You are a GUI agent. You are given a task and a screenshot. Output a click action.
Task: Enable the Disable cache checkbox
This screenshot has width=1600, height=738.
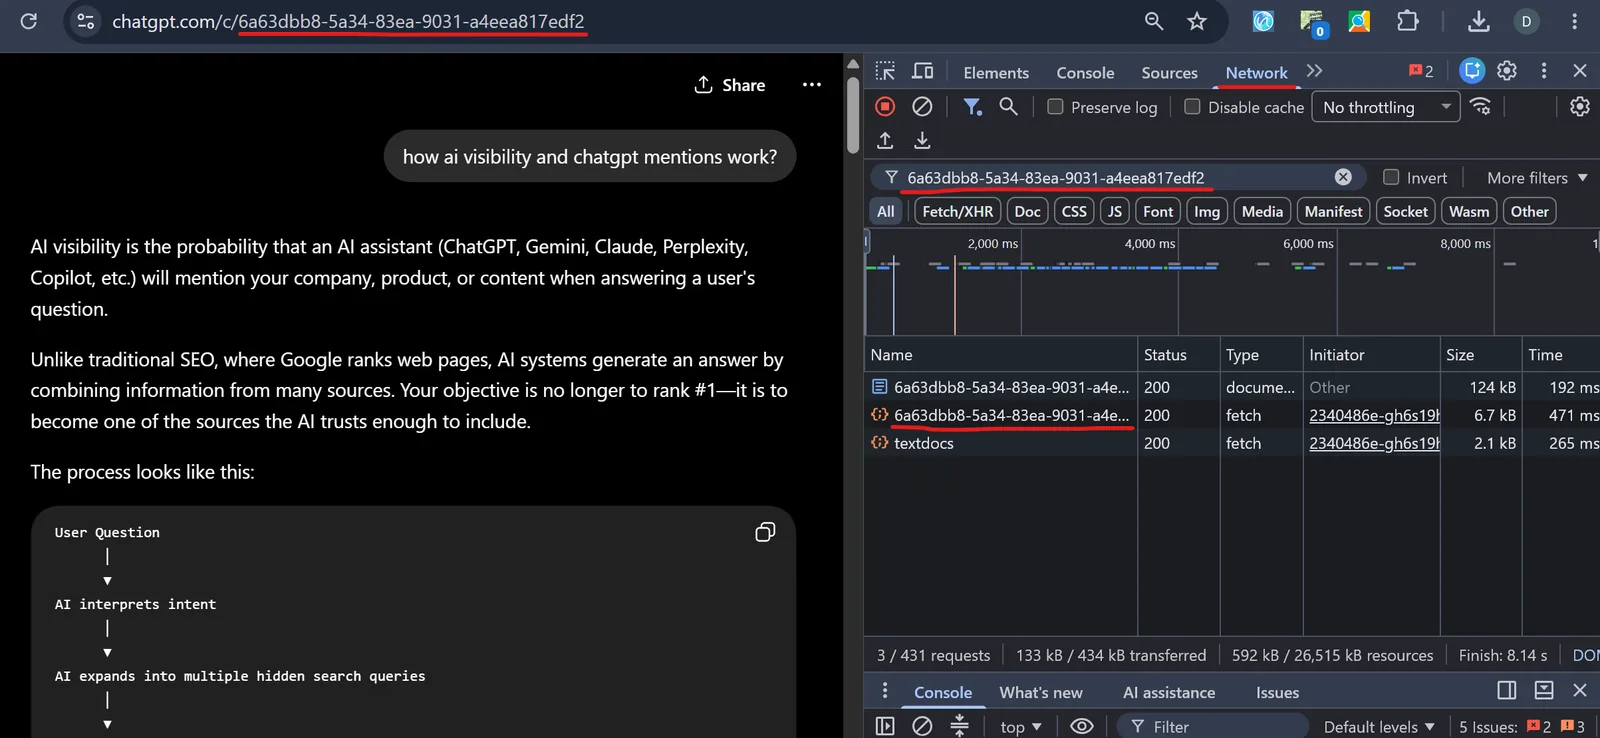coord(1192,106)
